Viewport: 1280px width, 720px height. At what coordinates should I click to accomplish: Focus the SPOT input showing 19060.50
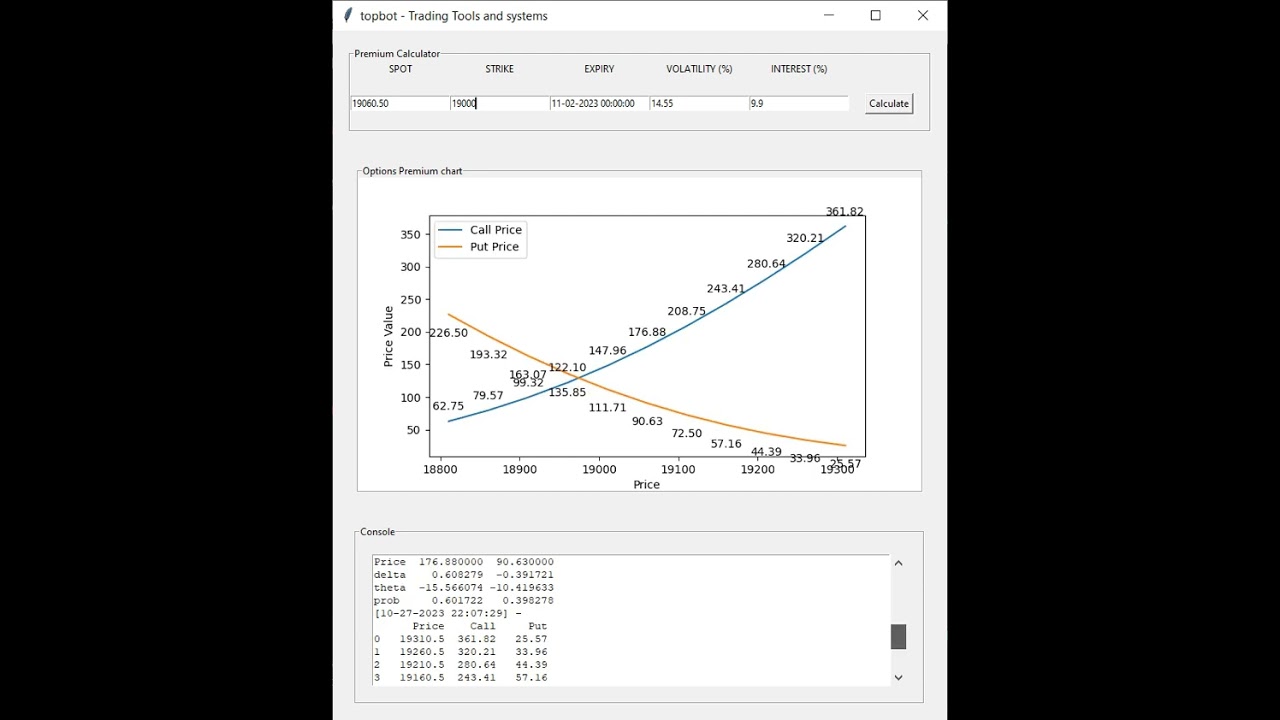point(400,103)
